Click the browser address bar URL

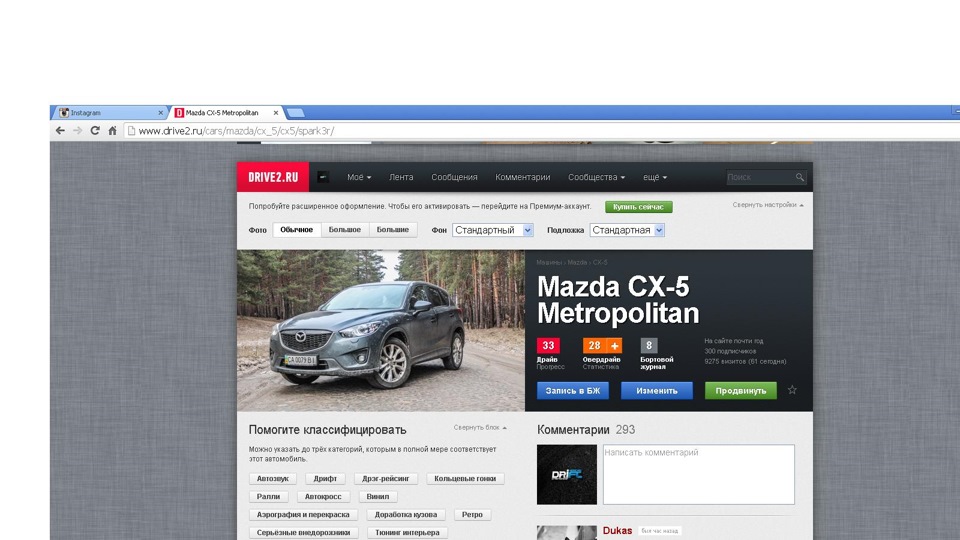click(x=236, y=131)
